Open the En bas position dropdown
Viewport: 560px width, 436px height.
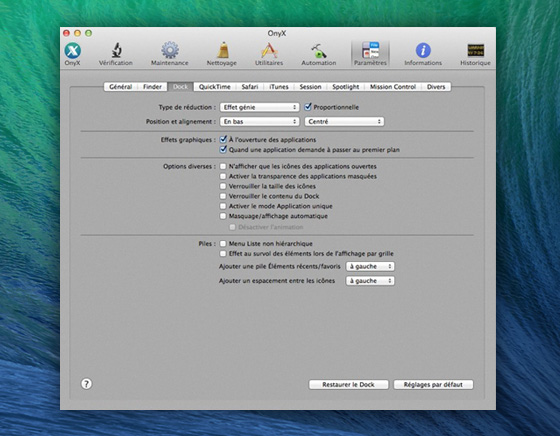click(260, 121)
